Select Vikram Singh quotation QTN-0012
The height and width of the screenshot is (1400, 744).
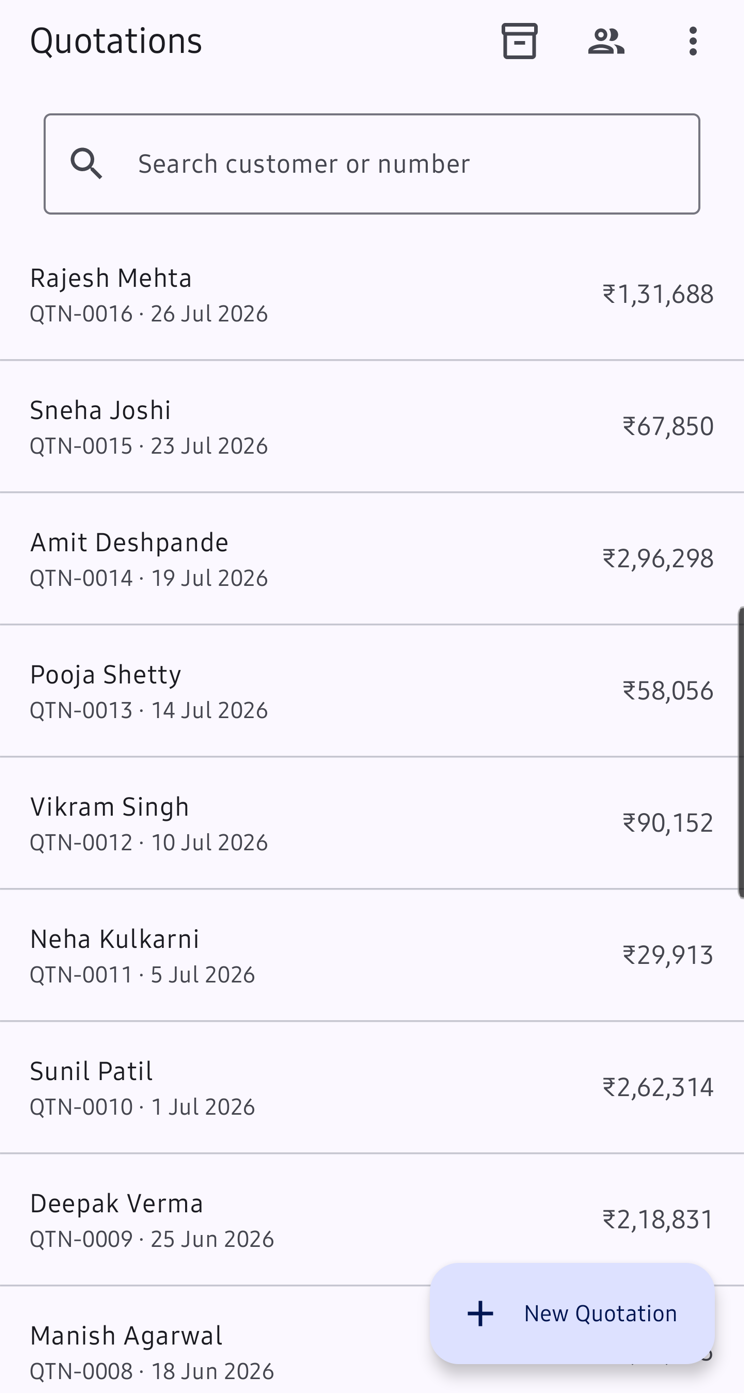372,823
